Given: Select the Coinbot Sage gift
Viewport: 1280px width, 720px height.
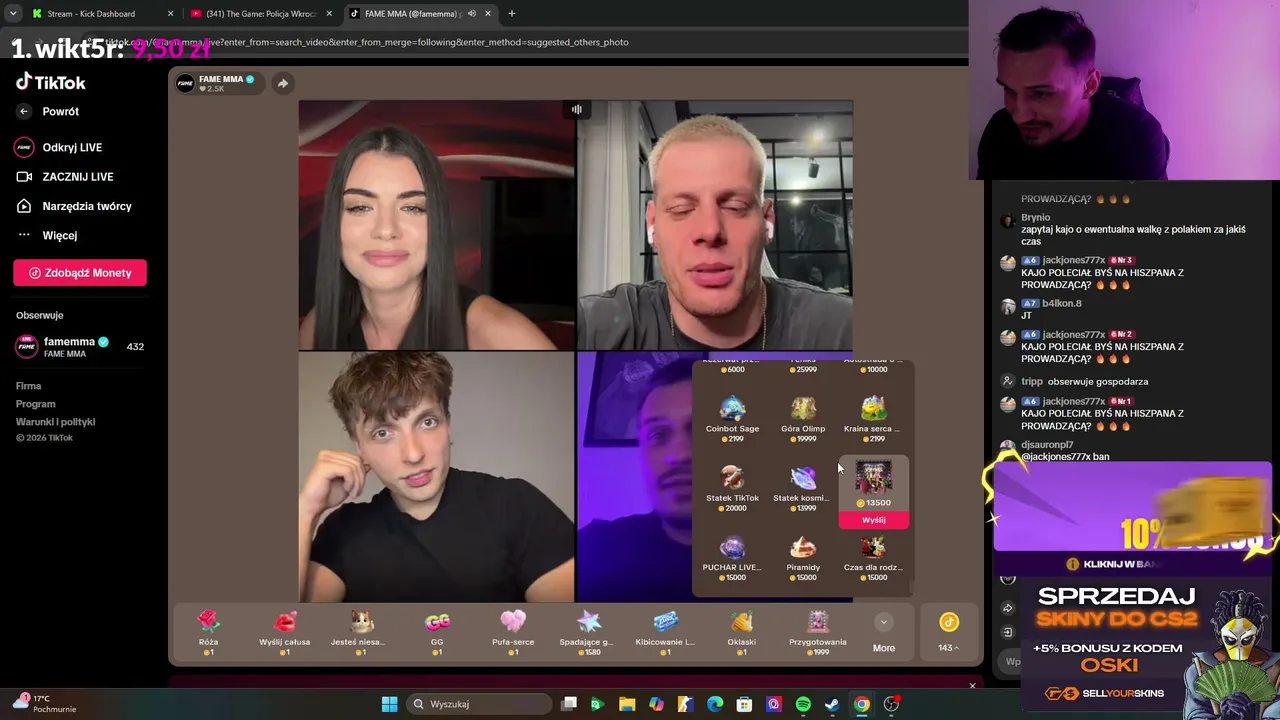Looking at the screenshot, I should [732, 419].
